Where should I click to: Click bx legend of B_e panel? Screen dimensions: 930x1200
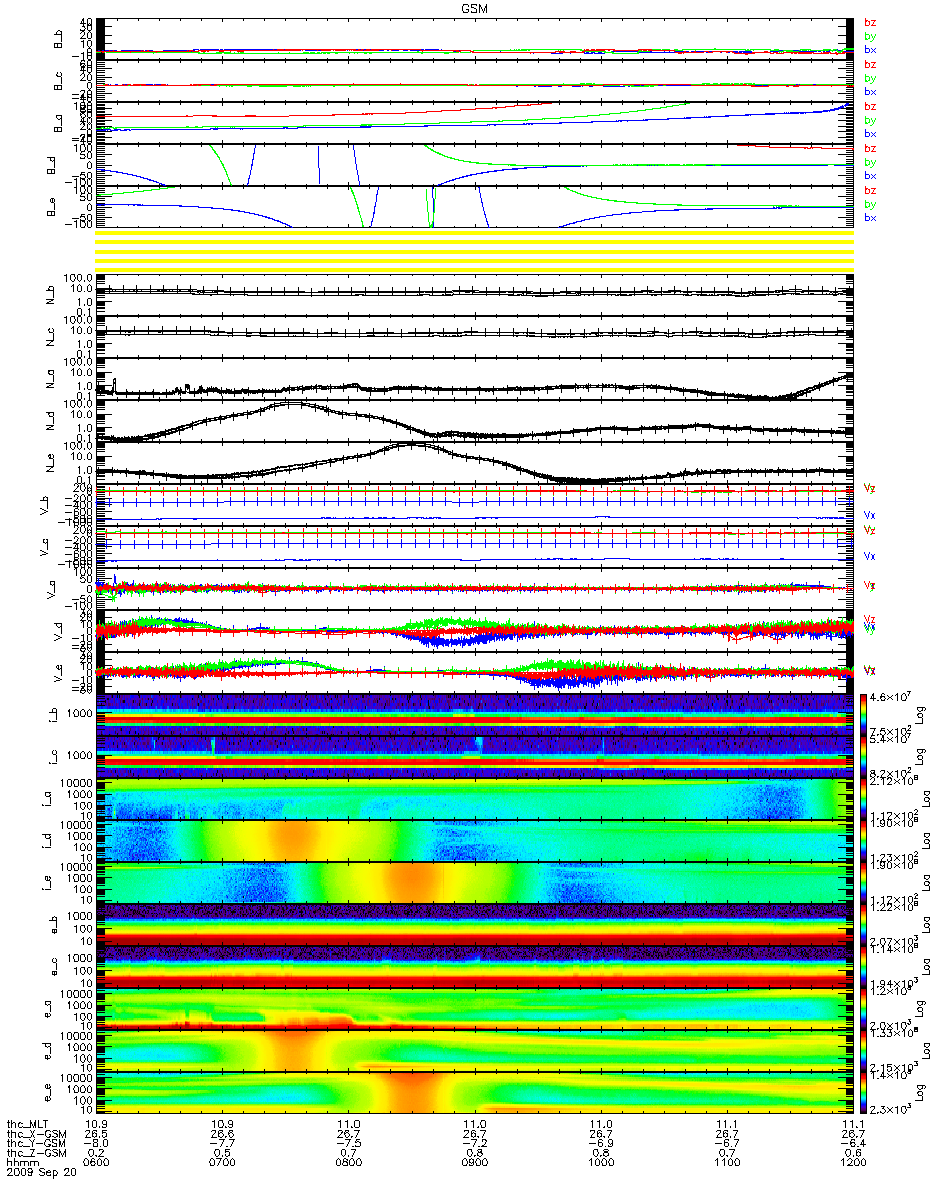point(870,217)
